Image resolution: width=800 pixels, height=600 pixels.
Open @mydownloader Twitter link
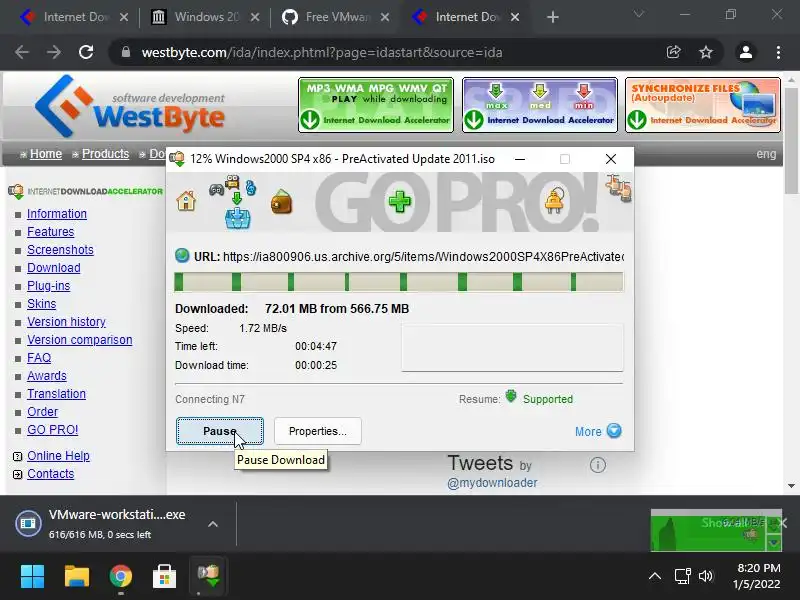[492, 483]
